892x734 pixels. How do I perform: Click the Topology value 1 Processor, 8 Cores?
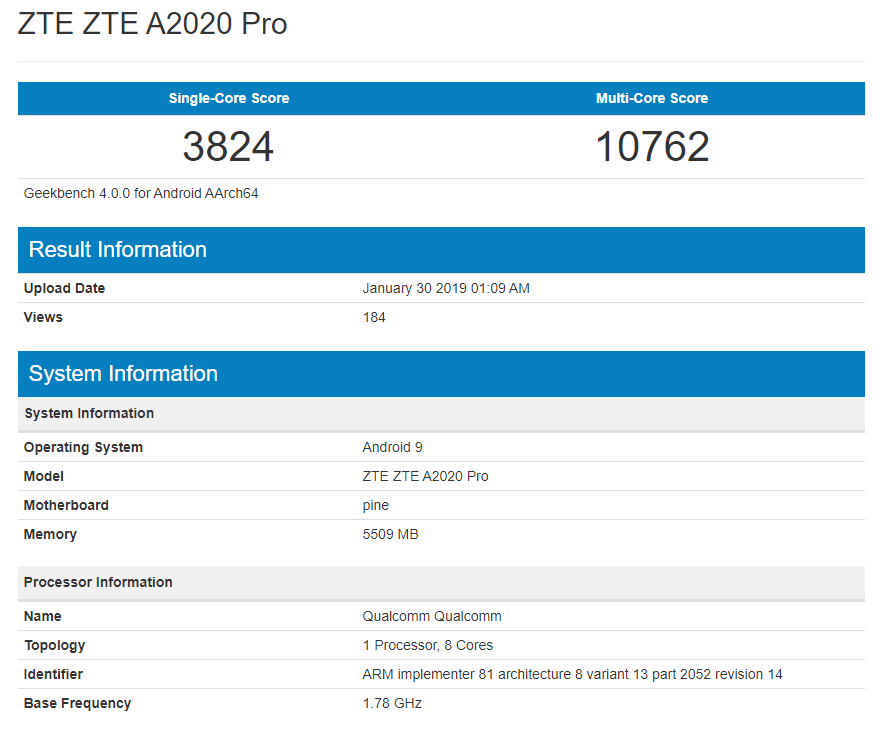pos(427,645)
